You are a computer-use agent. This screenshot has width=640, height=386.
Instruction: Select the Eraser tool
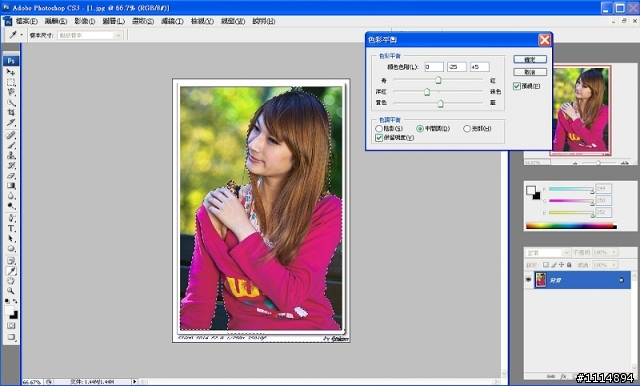[x=11, y=176]
